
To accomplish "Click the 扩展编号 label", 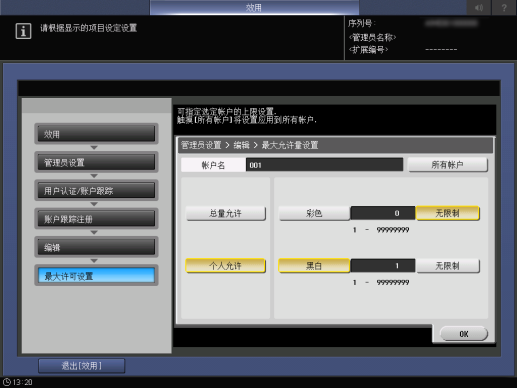I will 368,50.
